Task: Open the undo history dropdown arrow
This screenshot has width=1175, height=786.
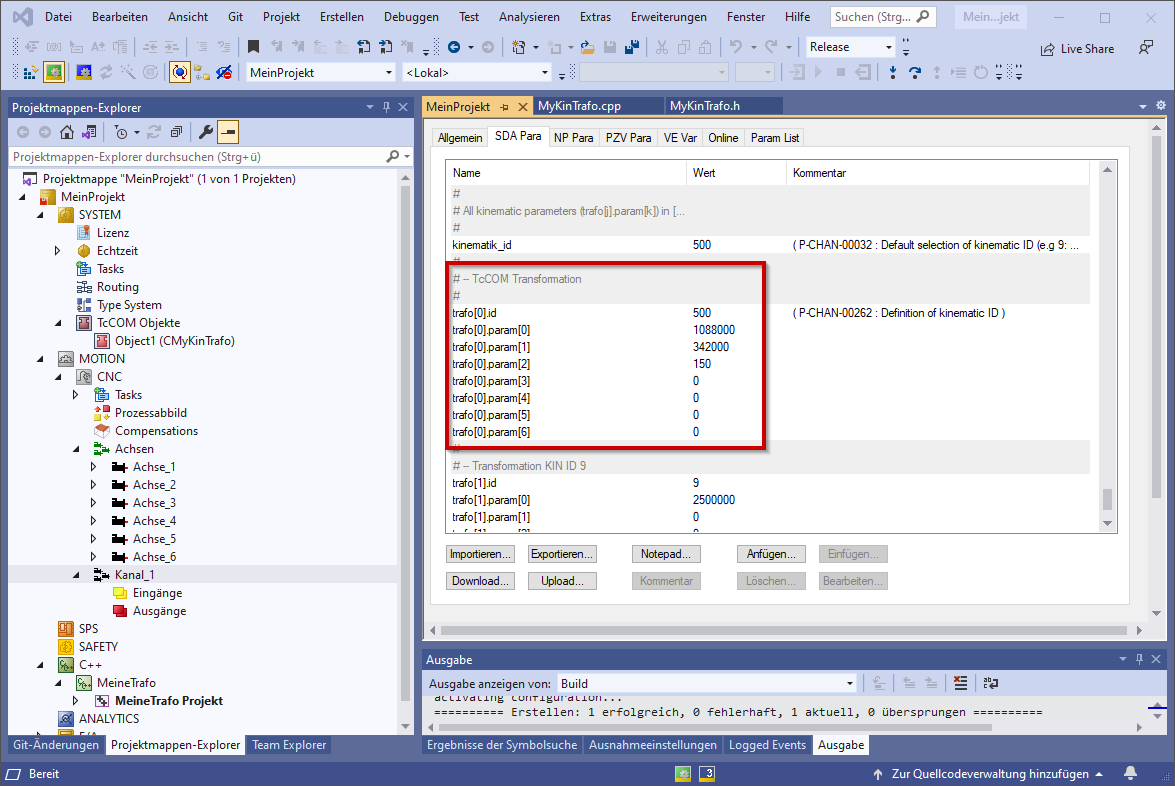Action: (x=753, y=47)
